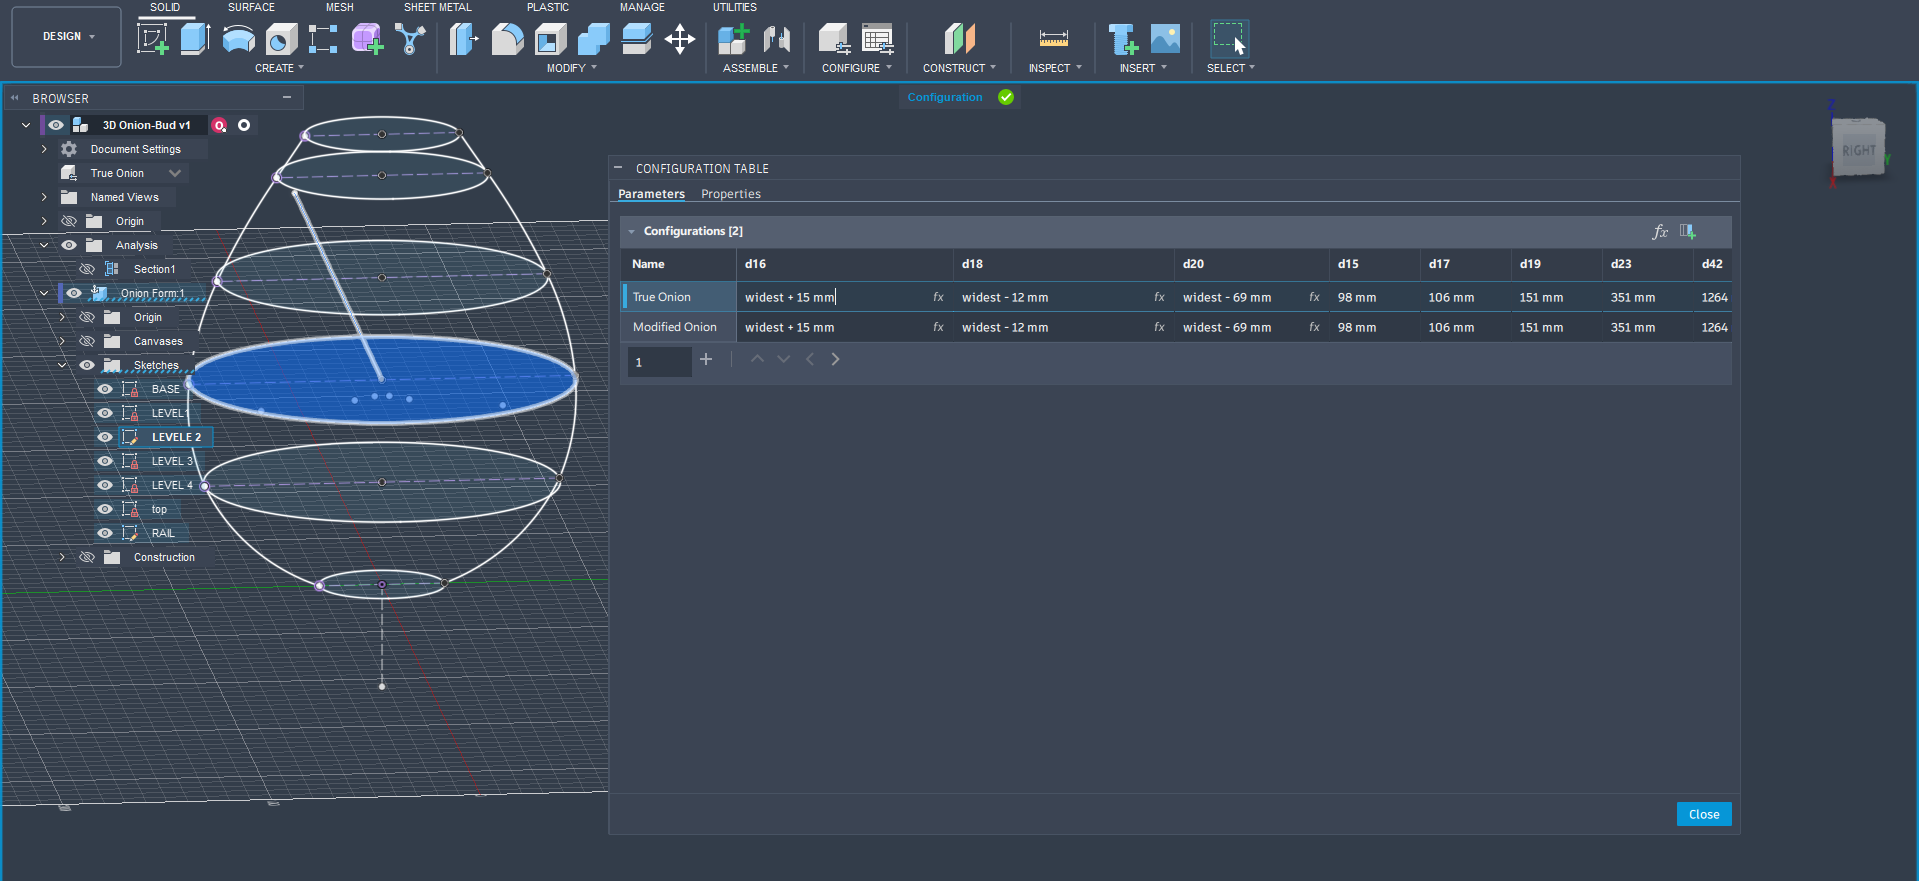Open the Measure tool in Inspect
The width and height of the screenshot is (1919, 881).
click(1053, 39)
